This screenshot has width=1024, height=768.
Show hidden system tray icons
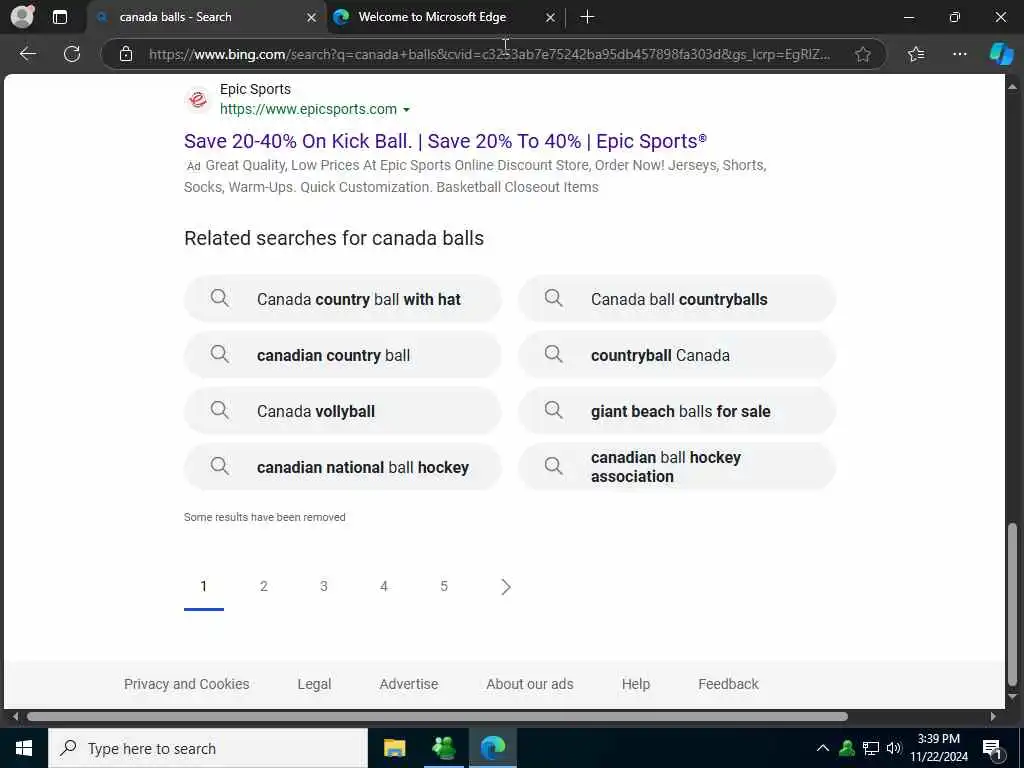[x=823, y=748]
